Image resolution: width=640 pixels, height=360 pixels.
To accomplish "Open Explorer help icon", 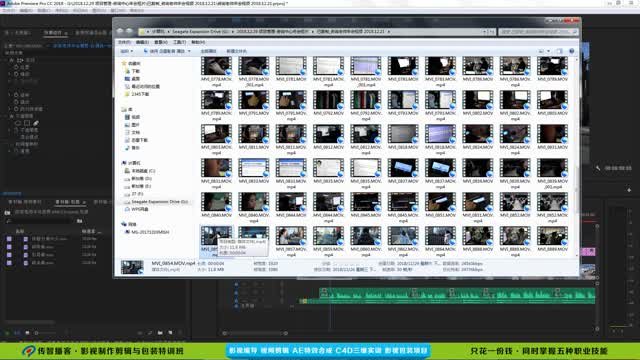I will coord(571,51).
